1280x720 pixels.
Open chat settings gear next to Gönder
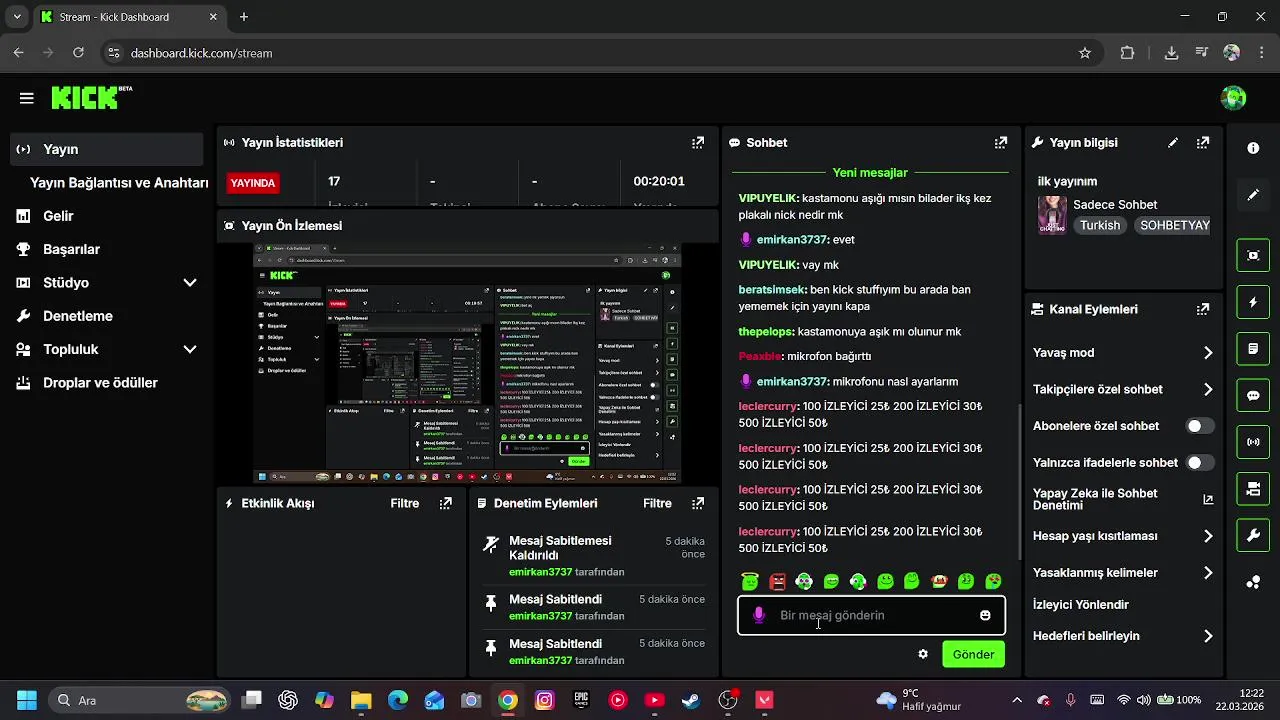click(923, 654)
